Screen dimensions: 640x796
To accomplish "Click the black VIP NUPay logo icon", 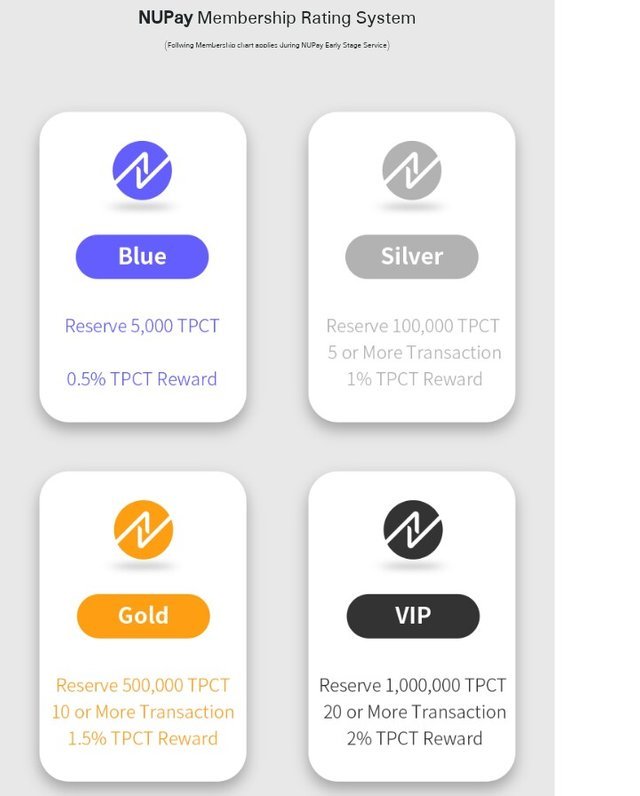I will tap(413, 529).
